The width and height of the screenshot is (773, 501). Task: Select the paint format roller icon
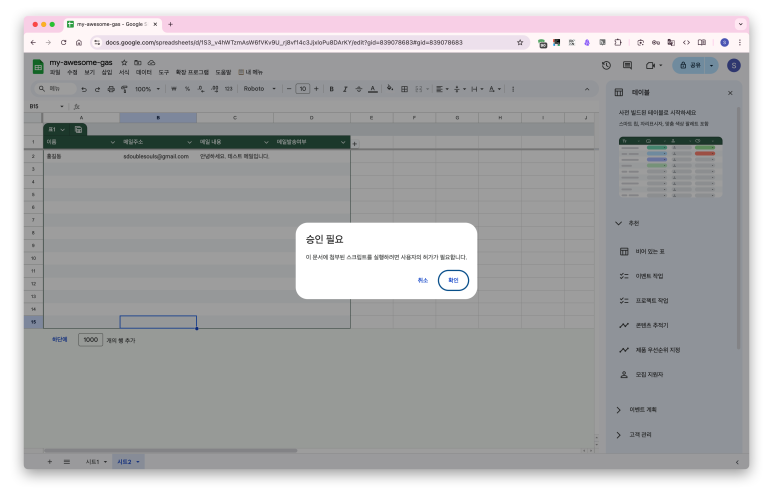[124, 88]
